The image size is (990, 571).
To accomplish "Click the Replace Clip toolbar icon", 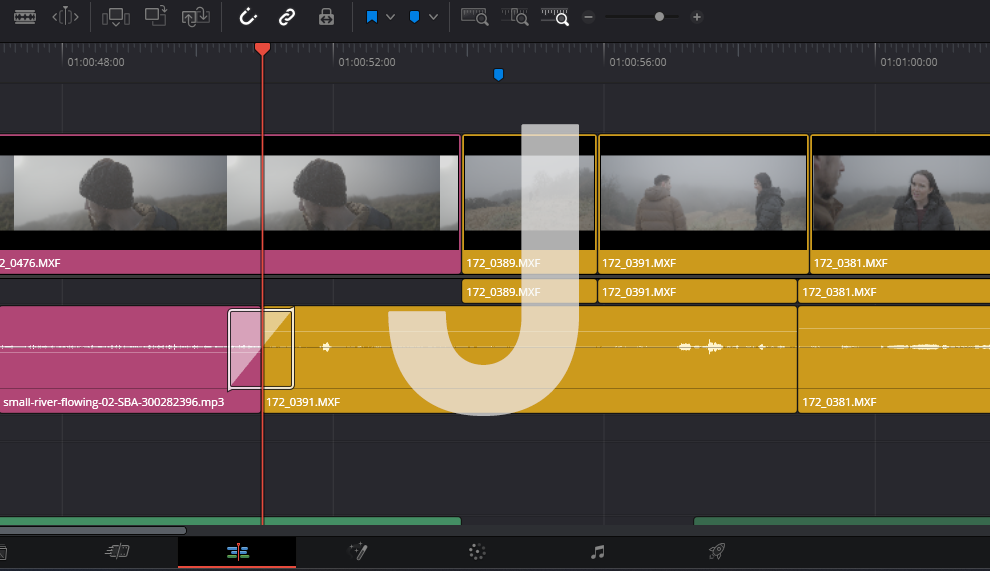I will click(x=196, y=17).
